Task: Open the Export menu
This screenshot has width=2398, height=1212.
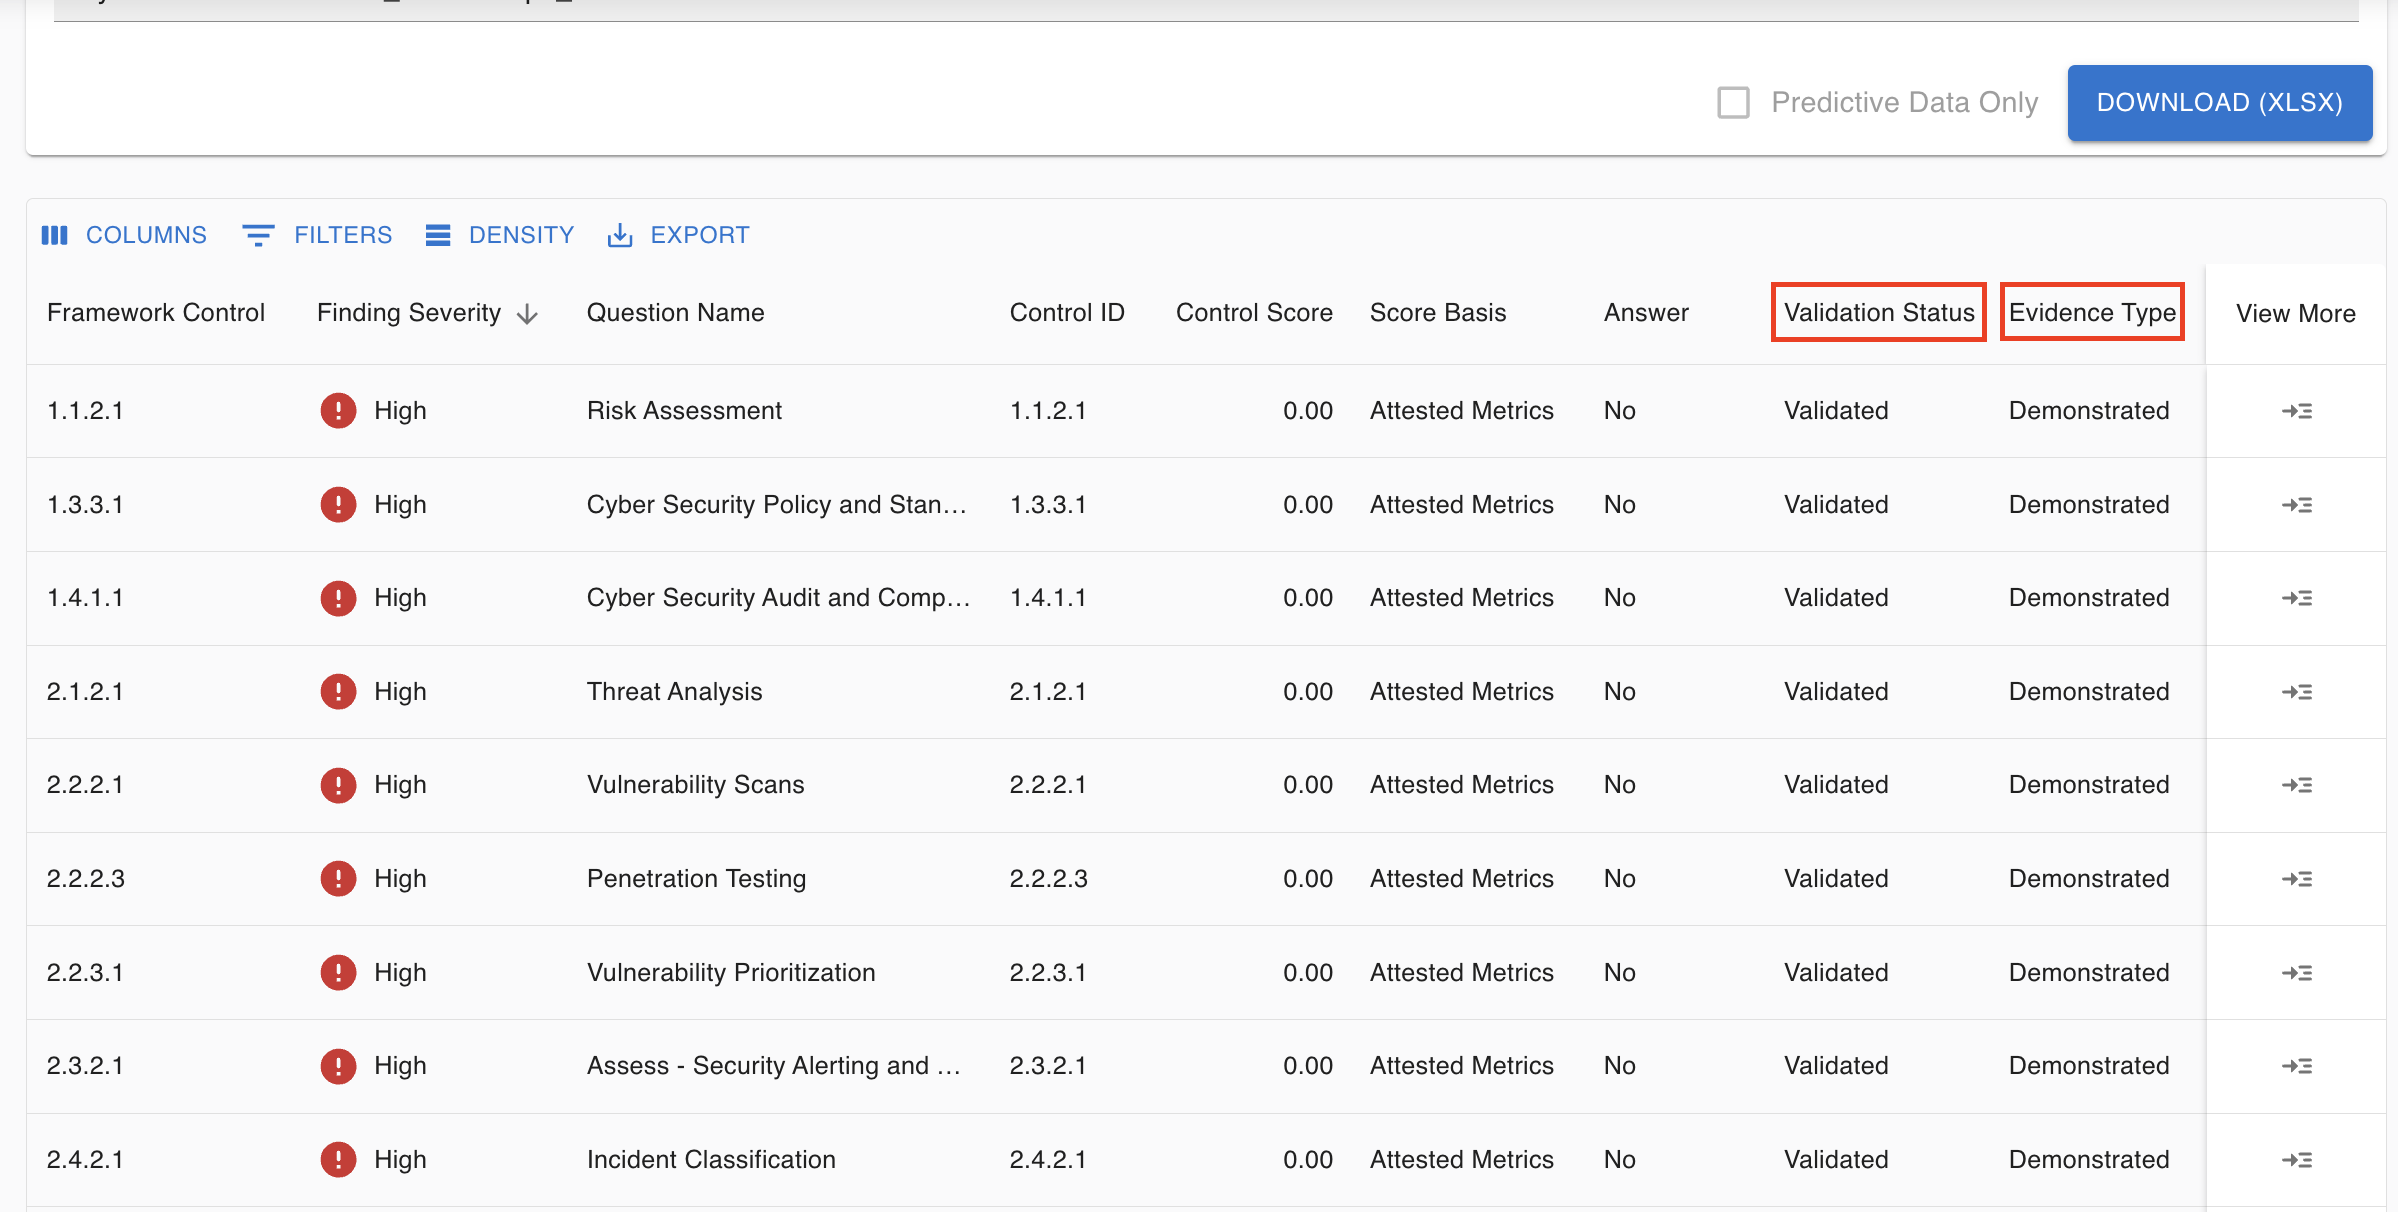Action: point(678,235)
